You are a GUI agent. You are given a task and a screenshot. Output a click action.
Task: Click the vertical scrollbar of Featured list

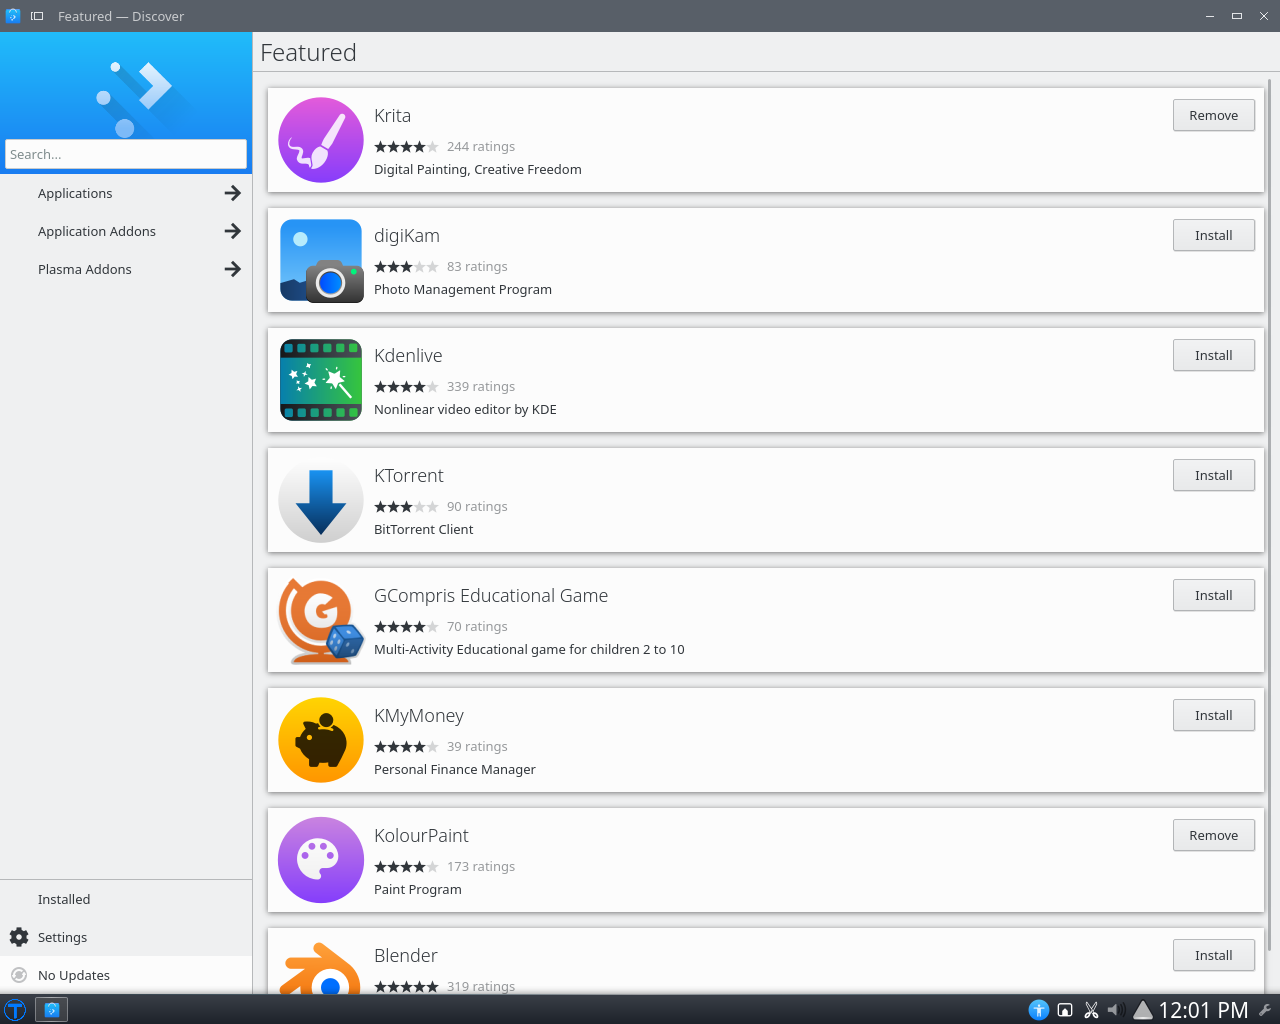[1270, 515]
